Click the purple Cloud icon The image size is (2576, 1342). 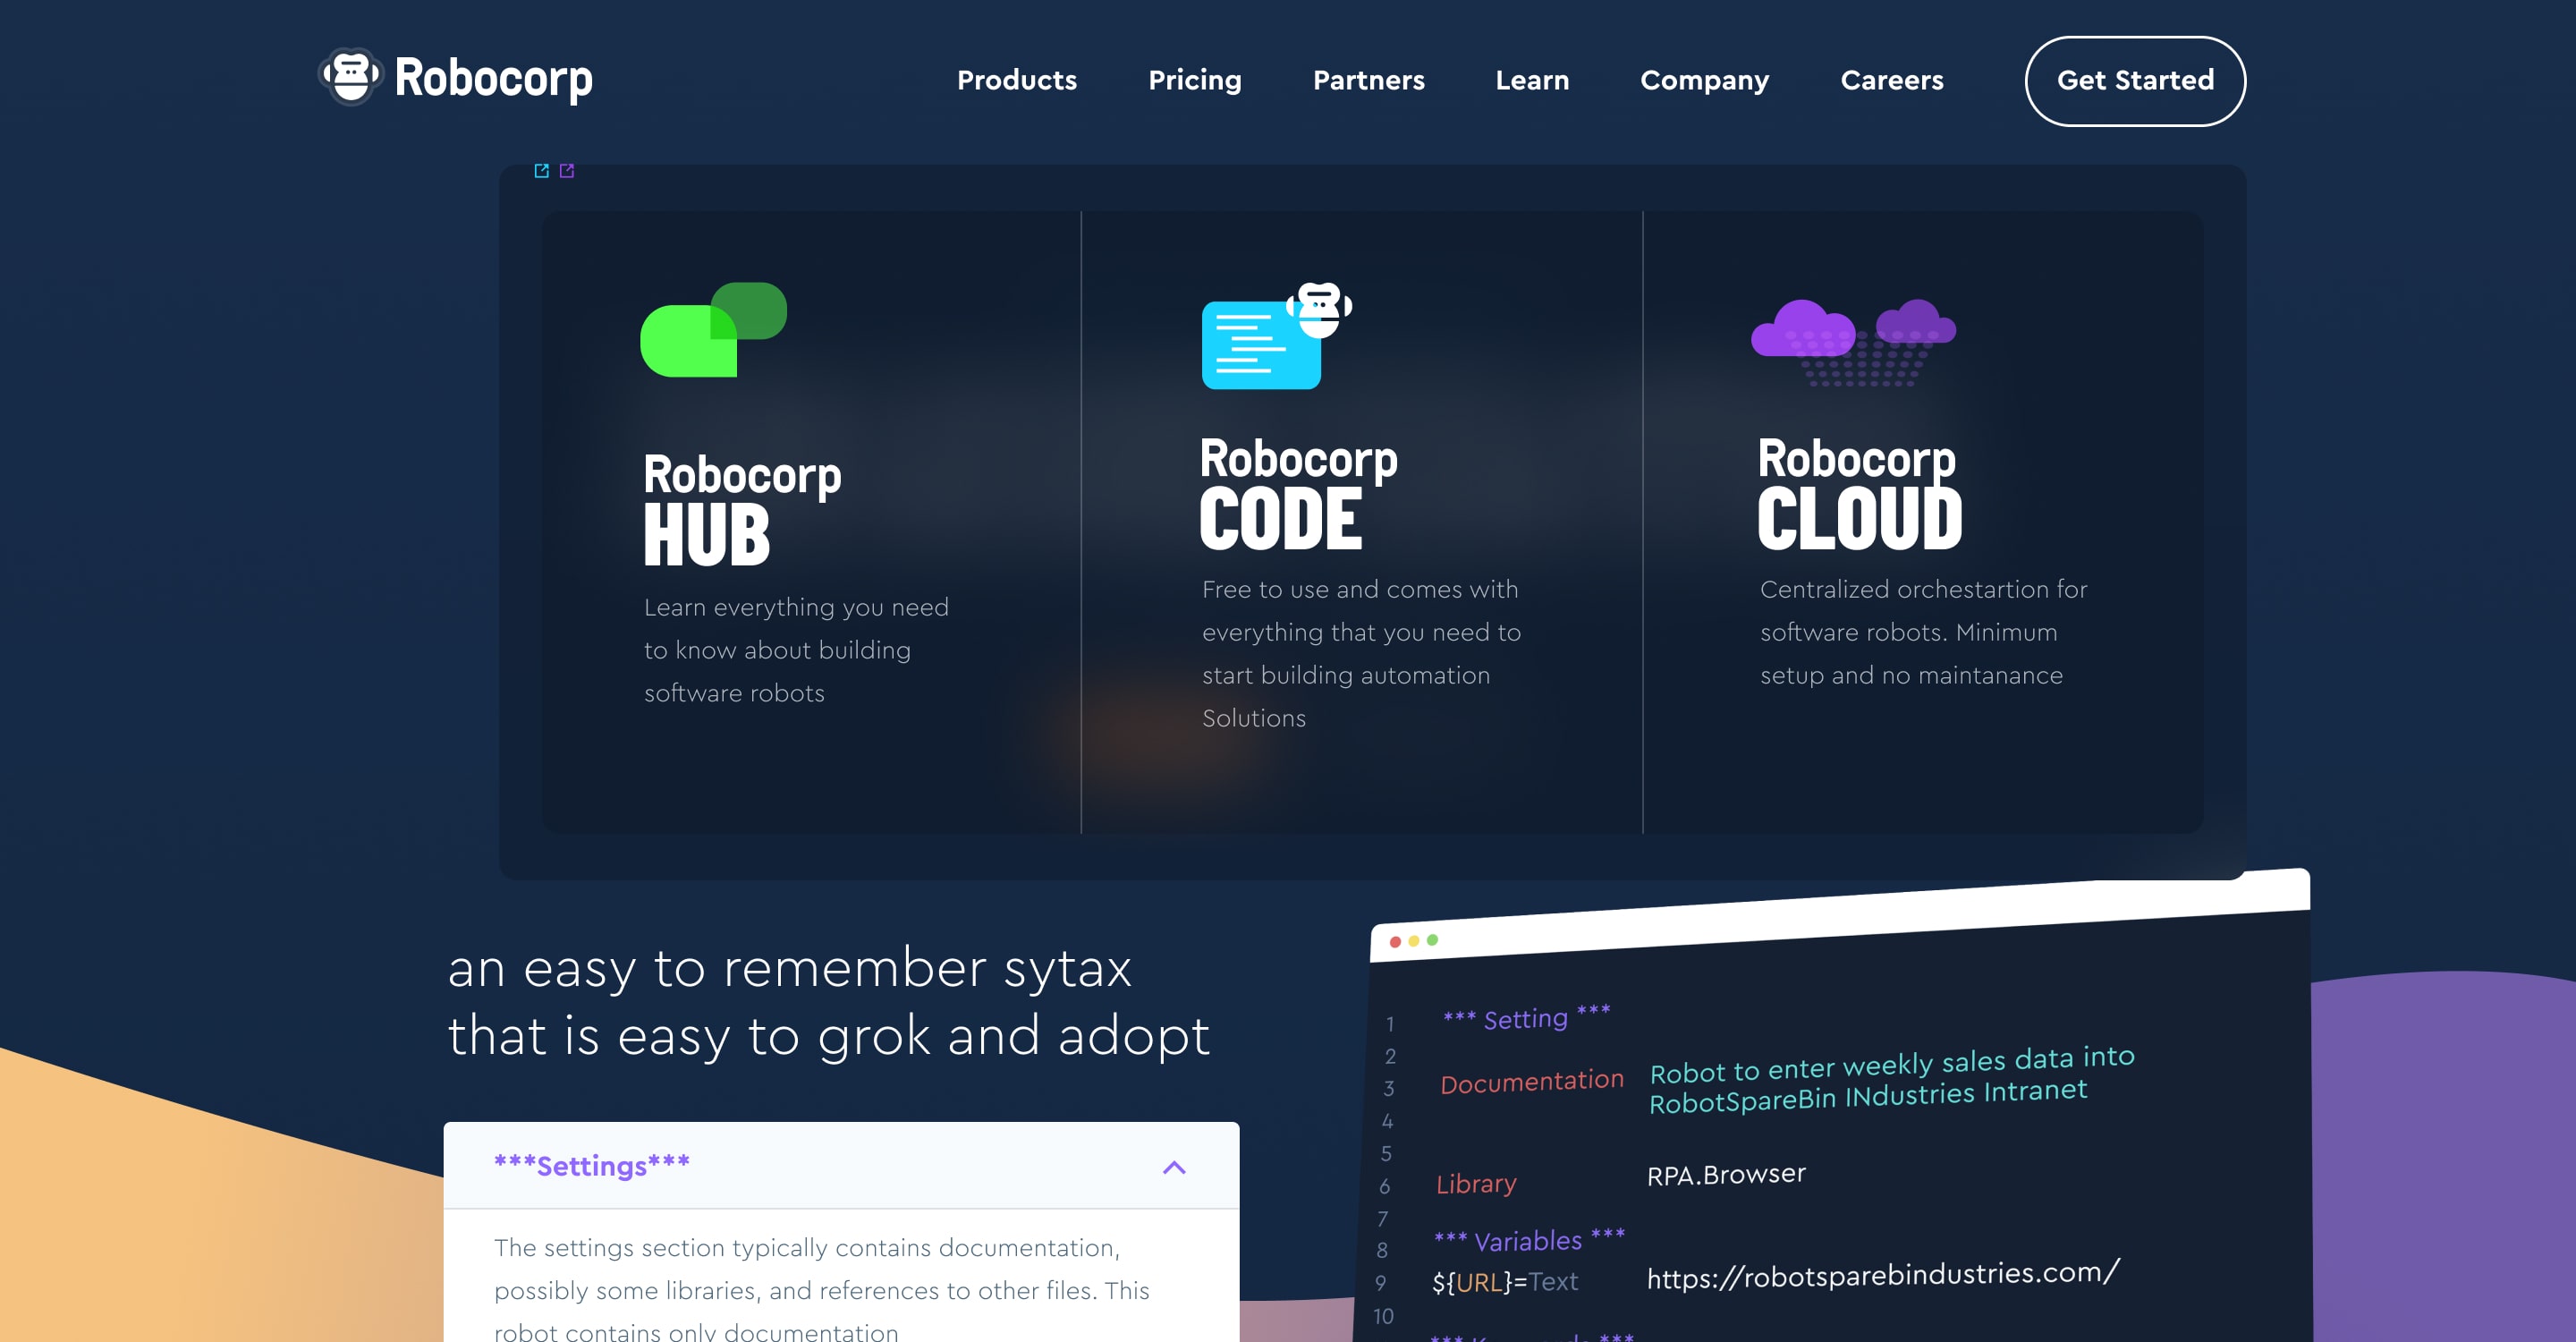(x=1853, y=341)
